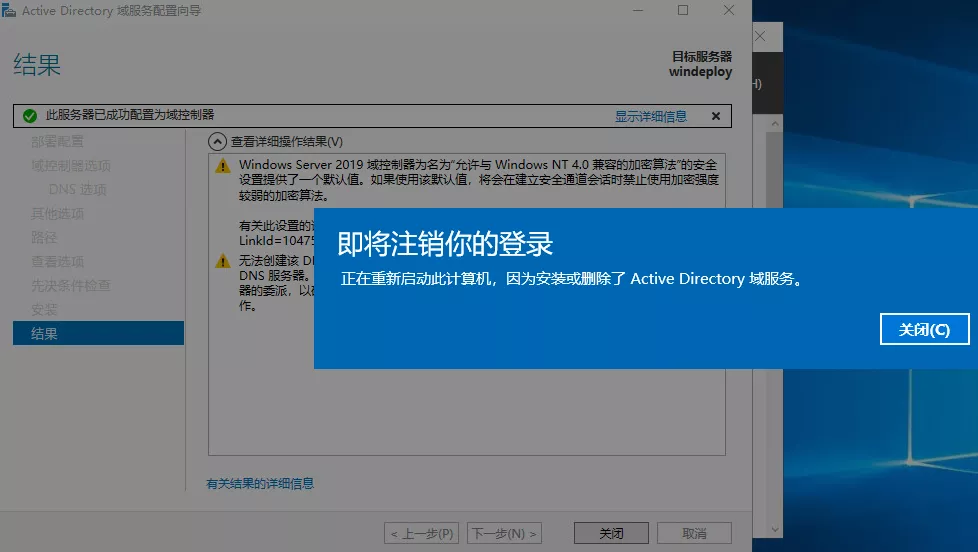Viewport: 978px width, 552px height.
Task: Select the 部署配置 step in the sidebar
Action: [x=58, y=142]
